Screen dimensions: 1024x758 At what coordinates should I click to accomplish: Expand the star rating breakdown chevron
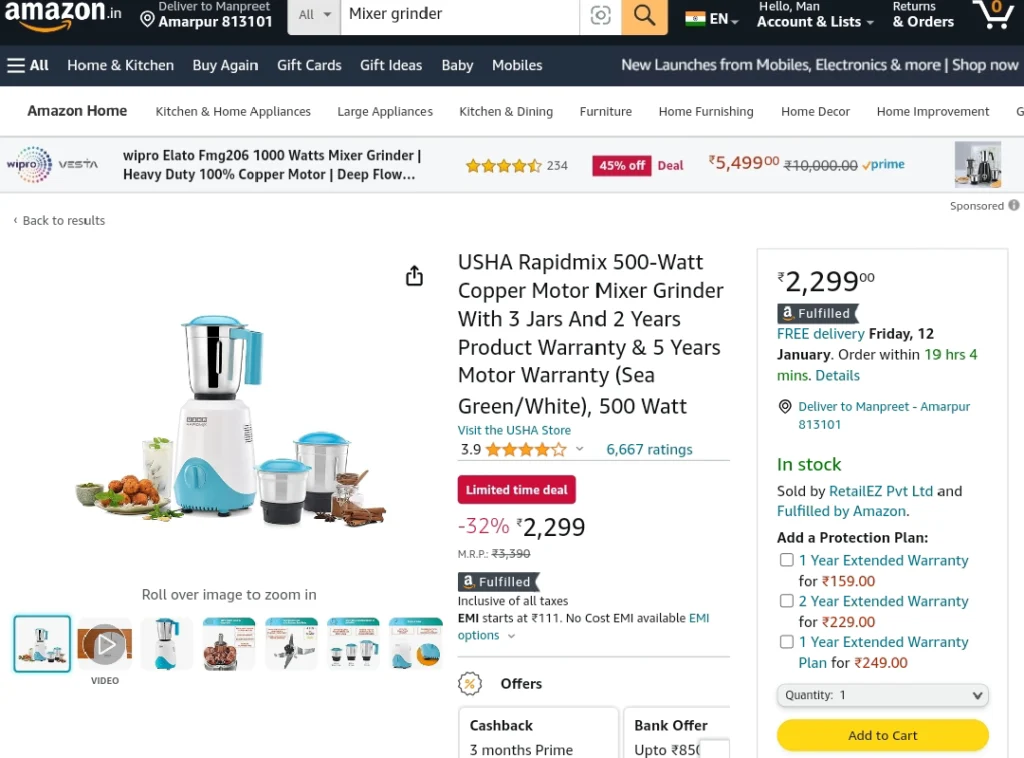pyautogui.click(x=579, y=449)
